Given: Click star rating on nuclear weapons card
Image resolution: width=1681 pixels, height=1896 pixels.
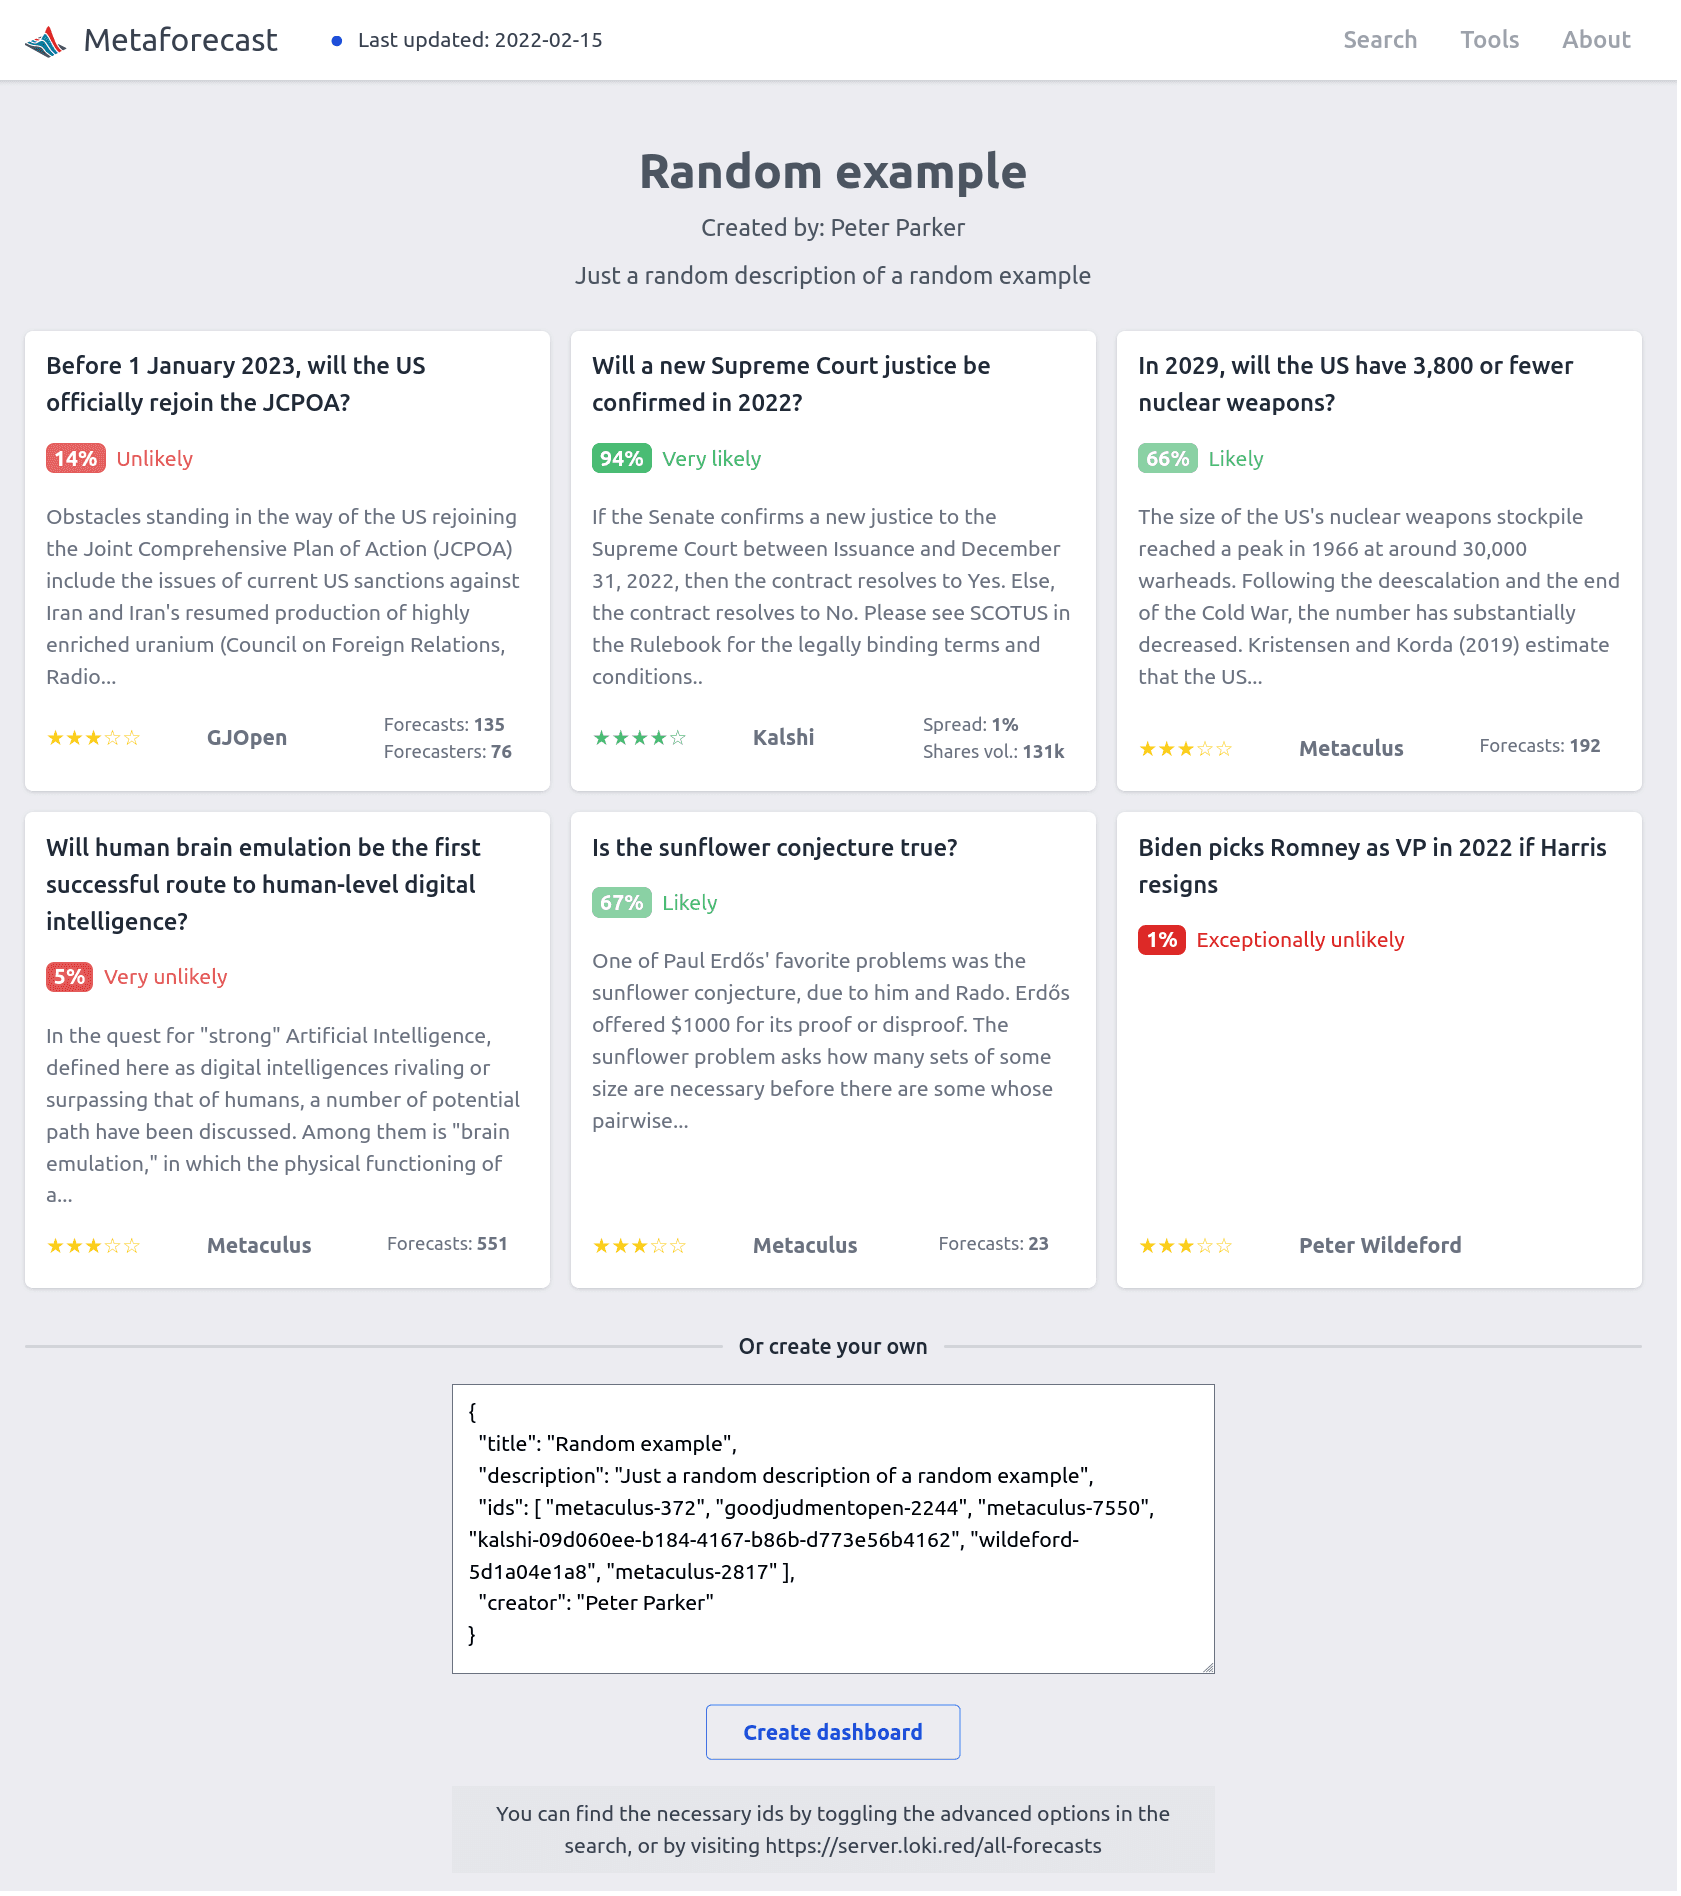Looking at the screenshot, I should tap(1185, 749).
